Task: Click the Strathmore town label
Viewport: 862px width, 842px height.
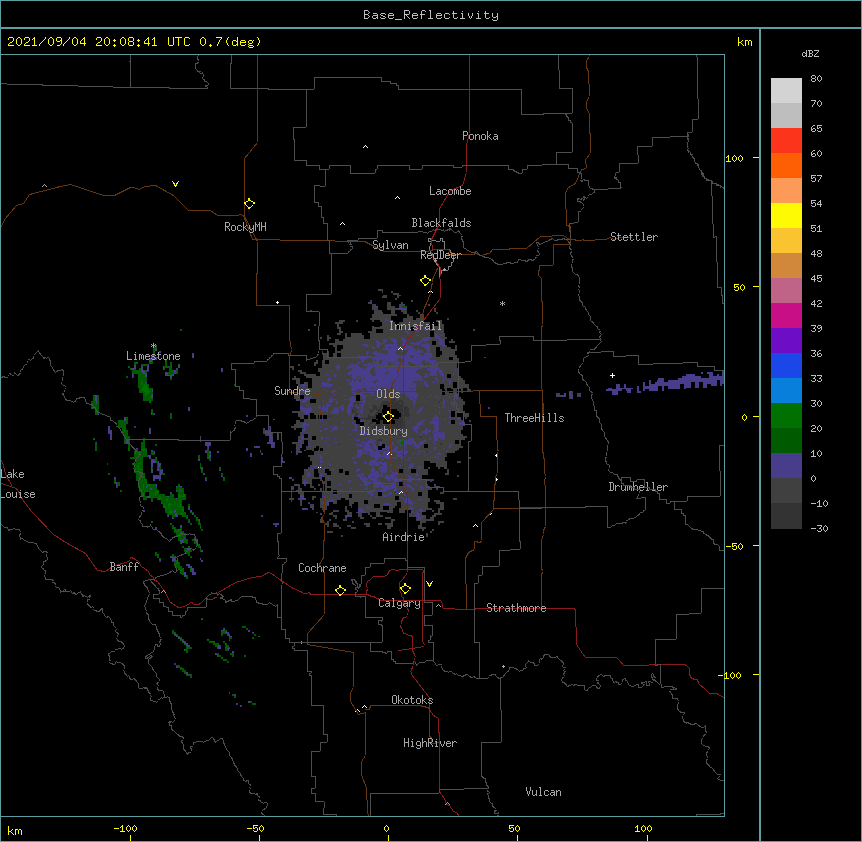Action: point(516,608)
